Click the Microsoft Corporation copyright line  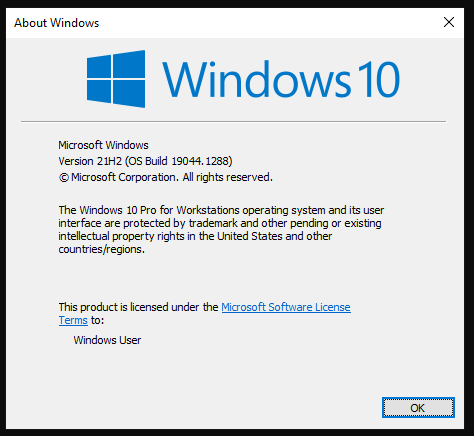coord(166,177)
